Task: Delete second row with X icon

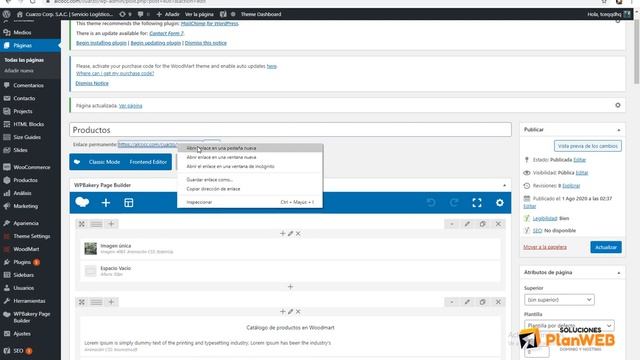Action: pos(498,302)
